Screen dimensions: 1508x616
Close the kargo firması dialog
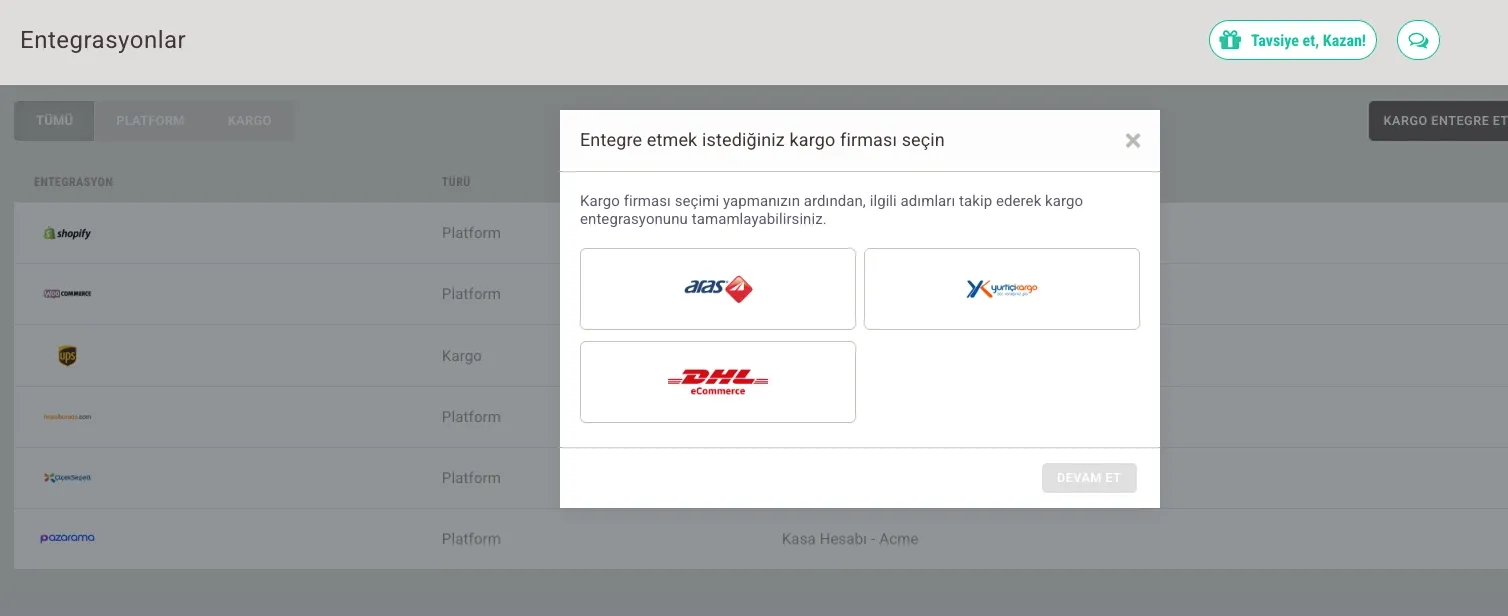point(1132,141)
